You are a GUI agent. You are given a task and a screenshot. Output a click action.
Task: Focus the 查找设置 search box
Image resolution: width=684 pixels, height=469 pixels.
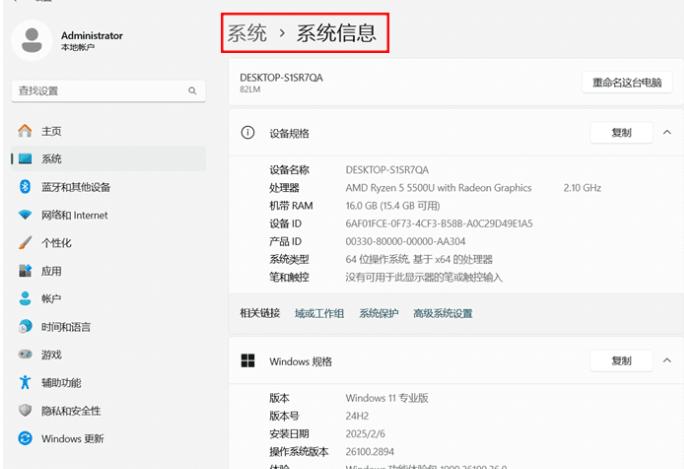tap(108, 91)
